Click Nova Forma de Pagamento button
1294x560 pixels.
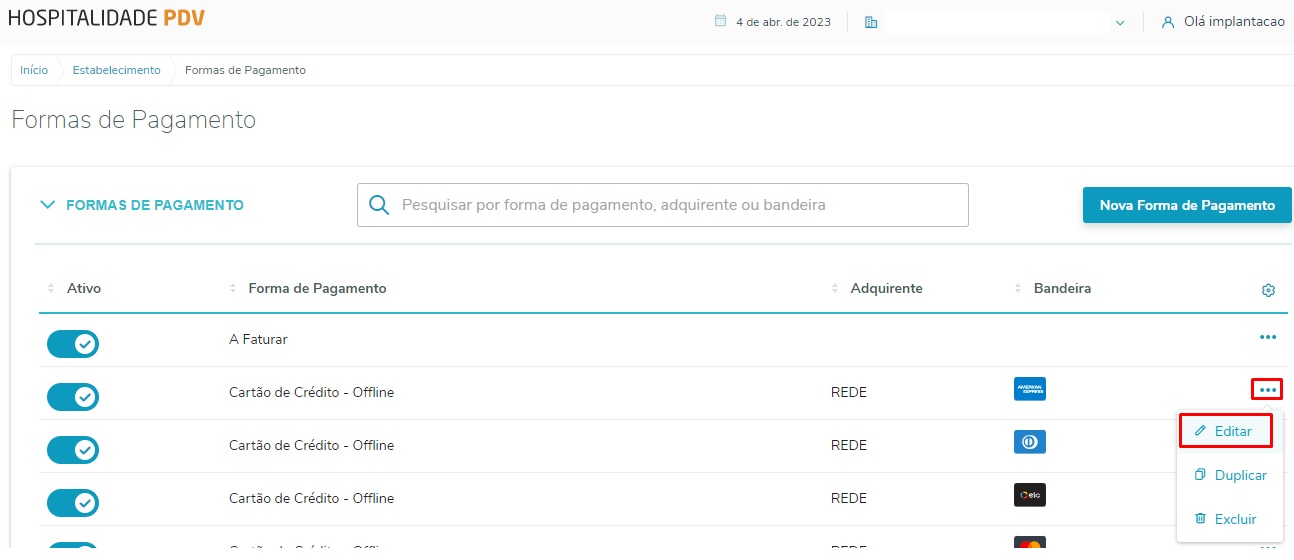(x=1187, y=205)
